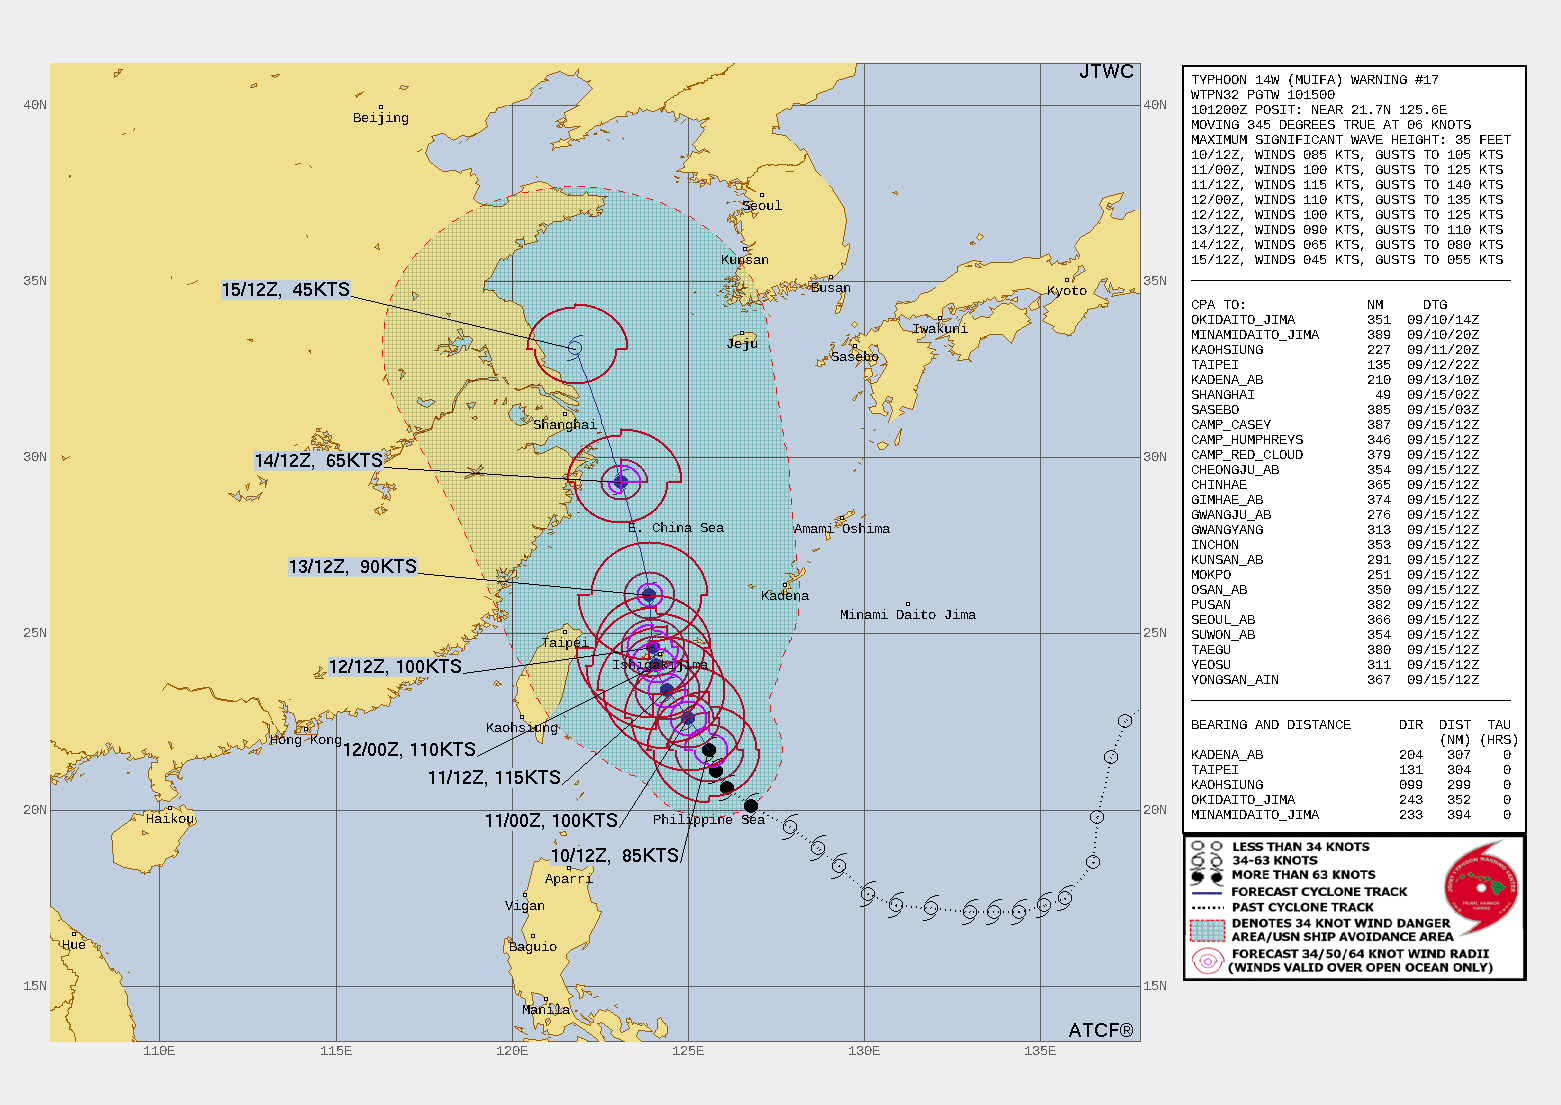Click the last past-track marker at map's east edge
This screenshot has width=1561, height=1105.
(x=1125, y=721)
